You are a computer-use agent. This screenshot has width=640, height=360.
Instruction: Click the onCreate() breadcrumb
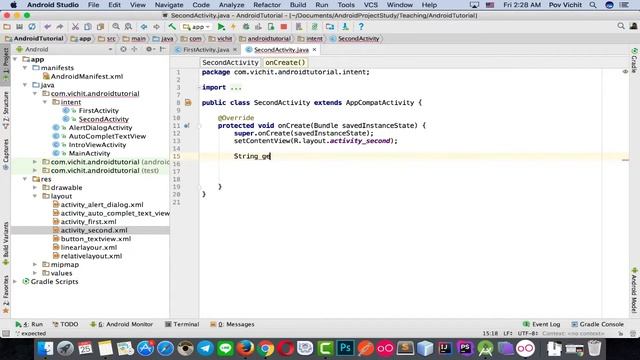285,62
